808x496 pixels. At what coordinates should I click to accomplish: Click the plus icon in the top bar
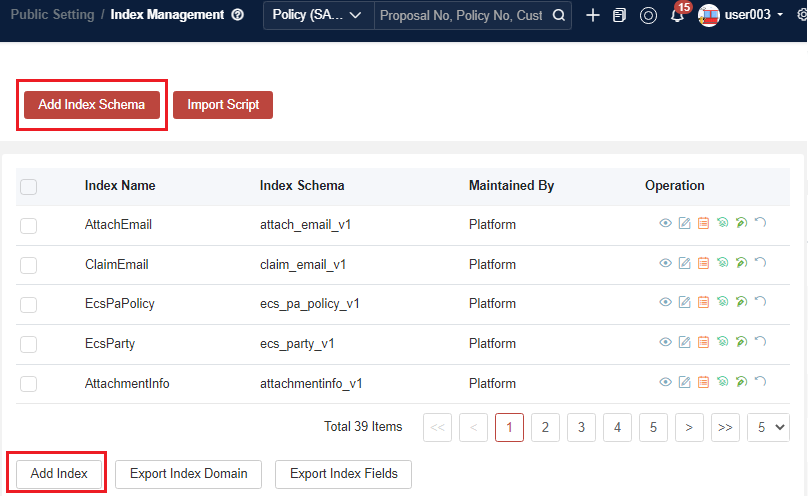pyautogui.click(x=593, y=16)
